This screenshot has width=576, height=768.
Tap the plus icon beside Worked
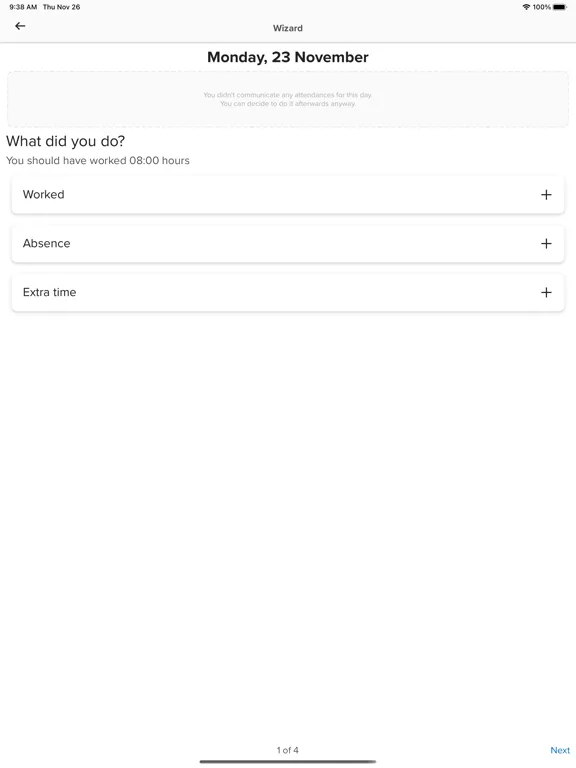click(546, 195)
